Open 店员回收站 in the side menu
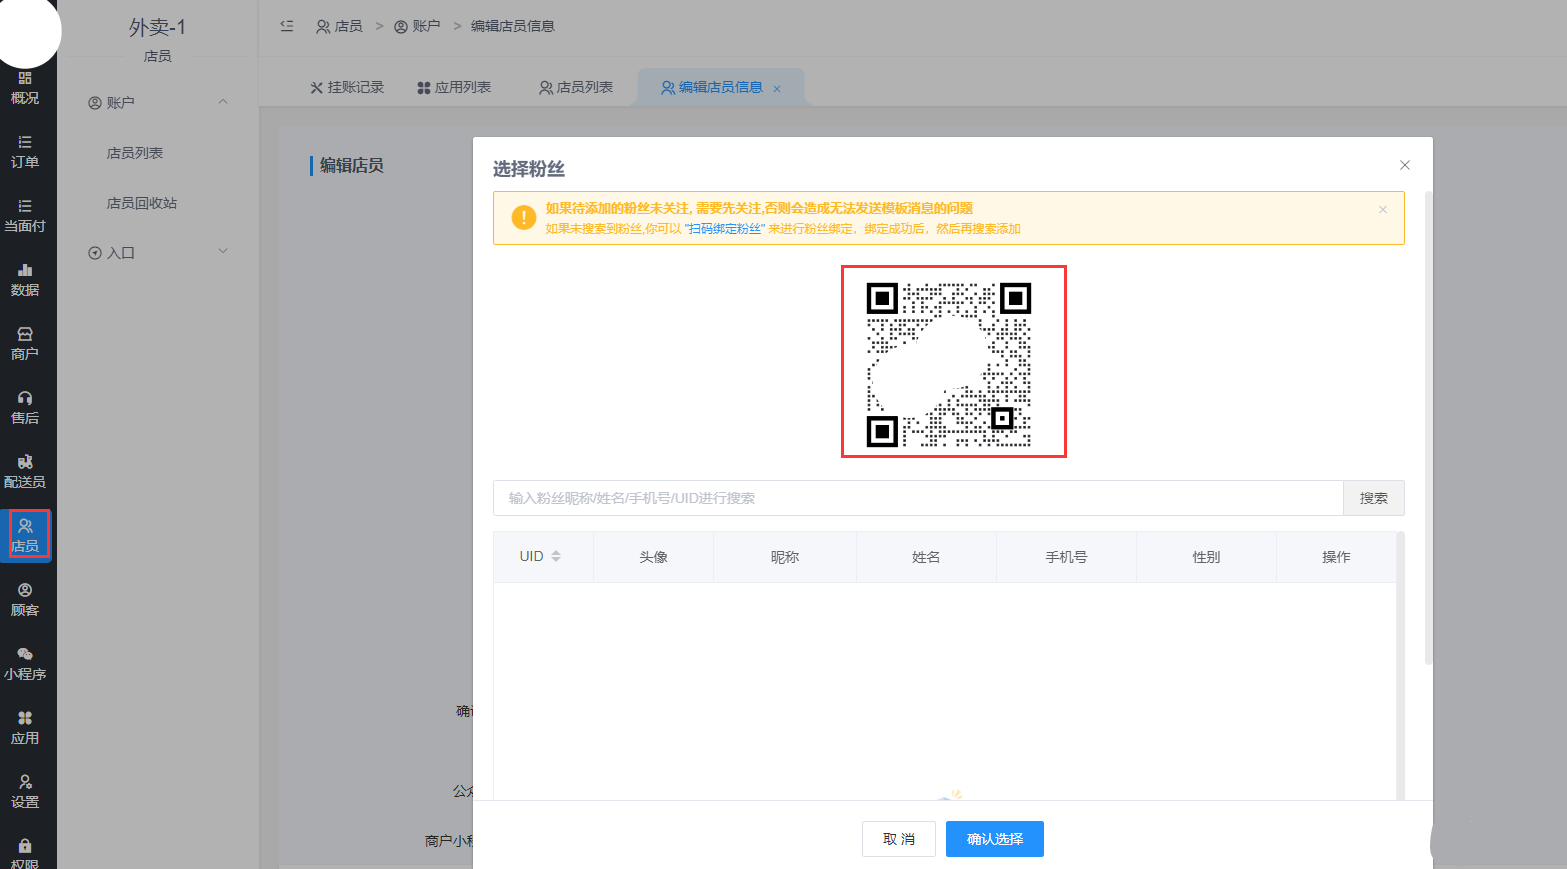Image resolution: width=1567 pixels, height=869 pixels. (x=142, y=203)
